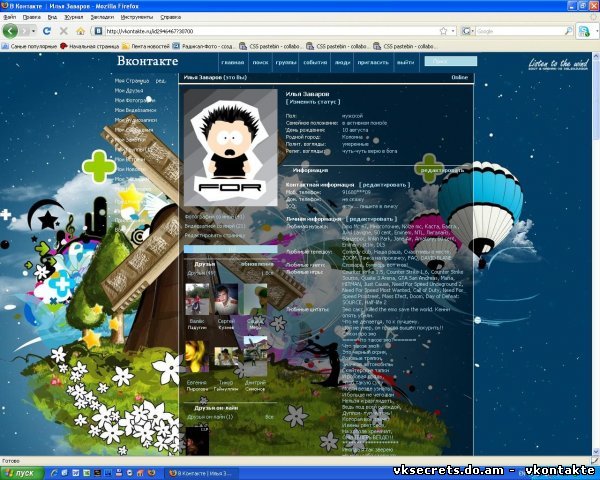This screenshot has height=480, width=600.
Task: Open the люди tab in site header
Action: (342, 62)
